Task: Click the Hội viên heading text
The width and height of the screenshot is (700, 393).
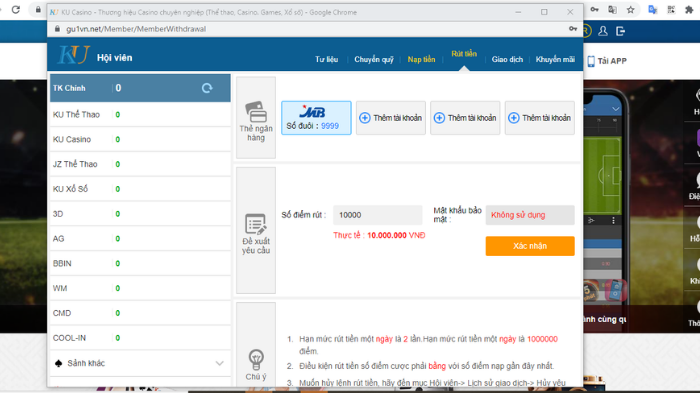Action: [x=115, y=58]
